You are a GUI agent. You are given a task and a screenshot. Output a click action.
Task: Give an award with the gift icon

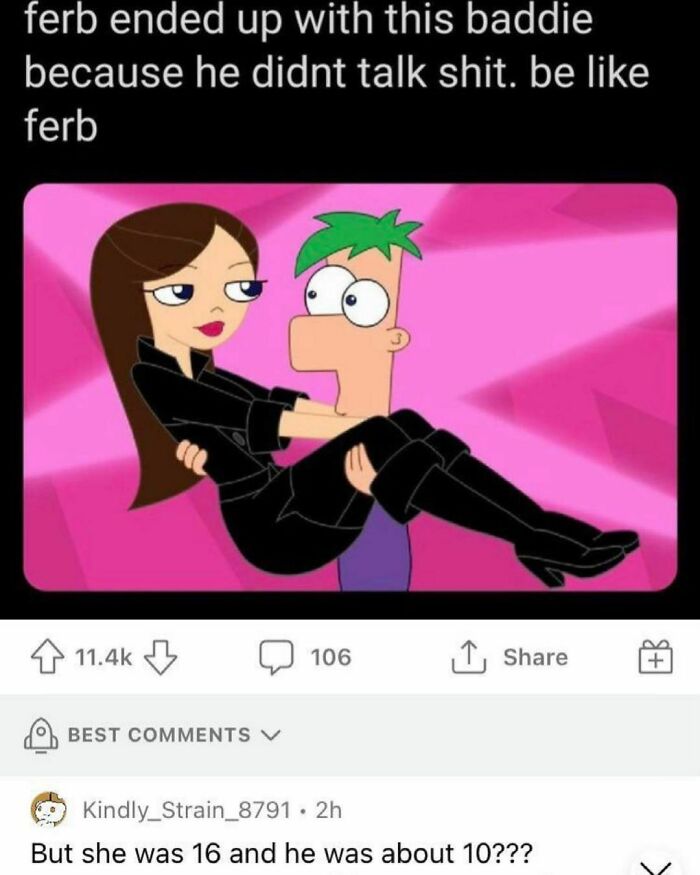[x=656, y=656]
